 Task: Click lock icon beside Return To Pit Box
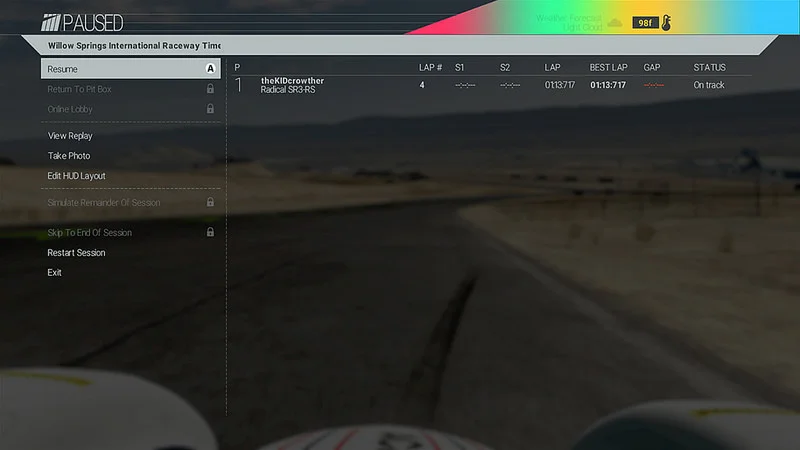[x=210, y=89]
